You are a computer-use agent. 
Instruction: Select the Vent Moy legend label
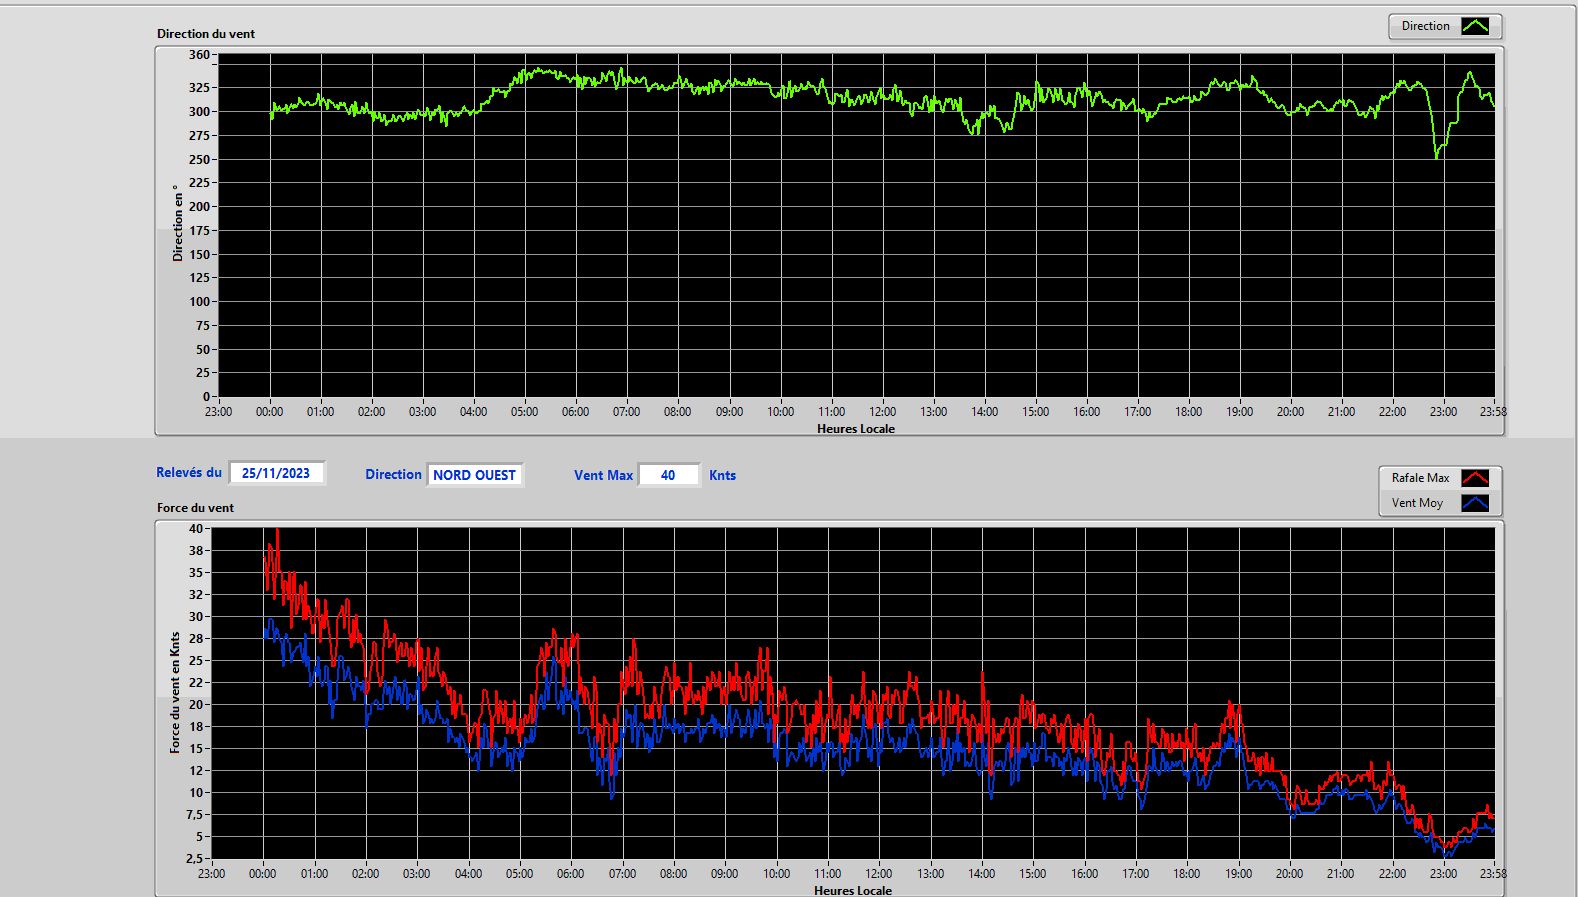(x=1417, y=503)
